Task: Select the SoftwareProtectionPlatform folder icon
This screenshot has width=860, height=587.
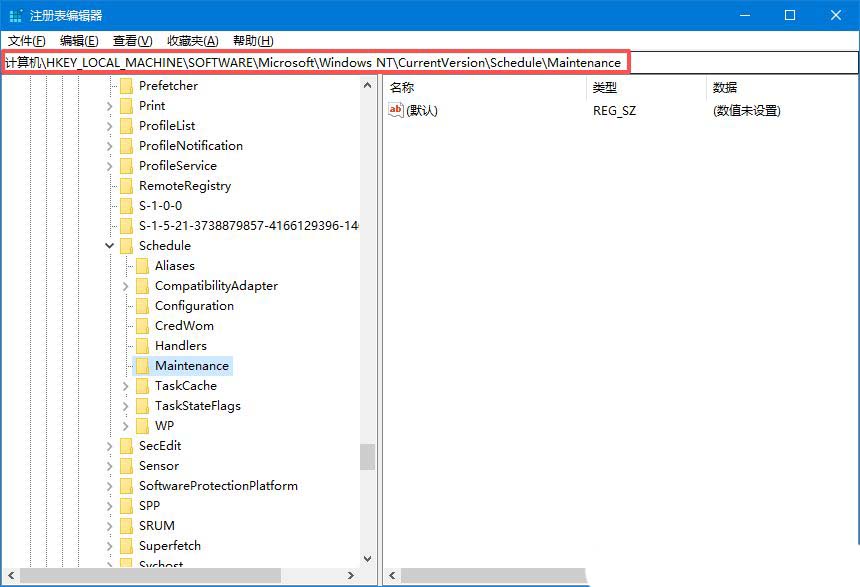Action: click(126, 486)
